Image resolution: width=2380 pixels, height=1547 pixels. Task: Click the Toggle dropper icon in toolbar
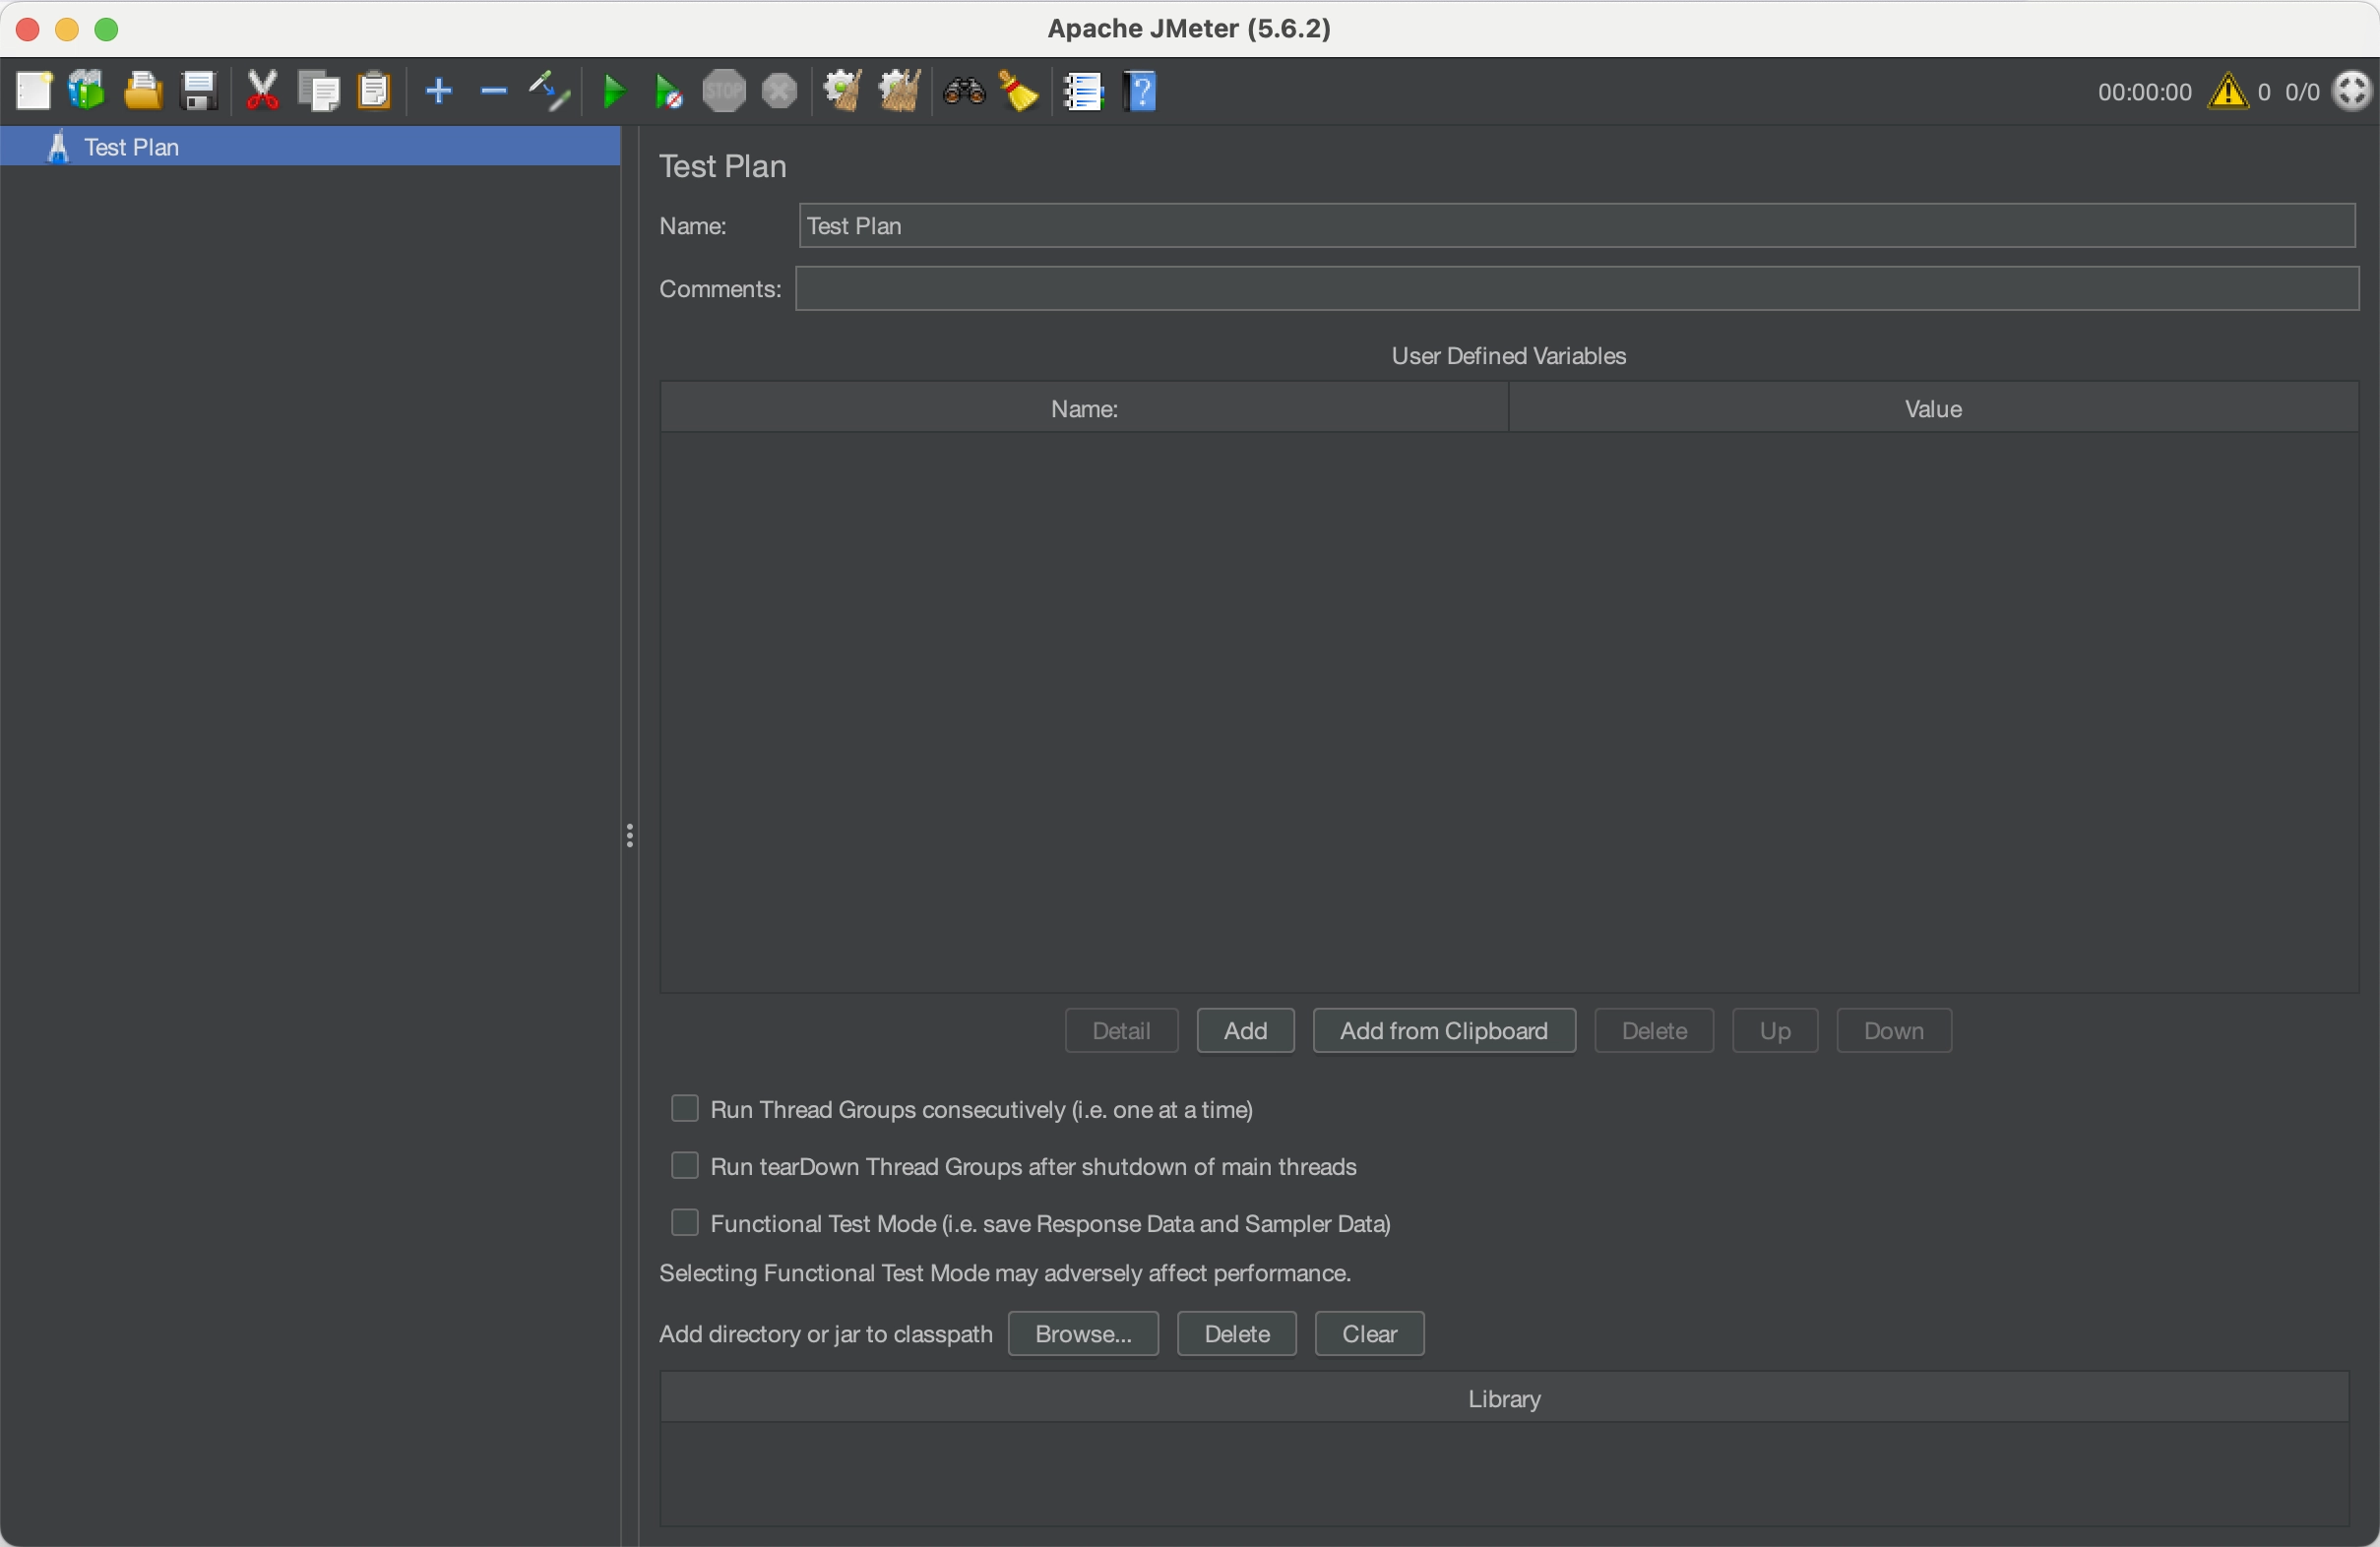point(549,91)
